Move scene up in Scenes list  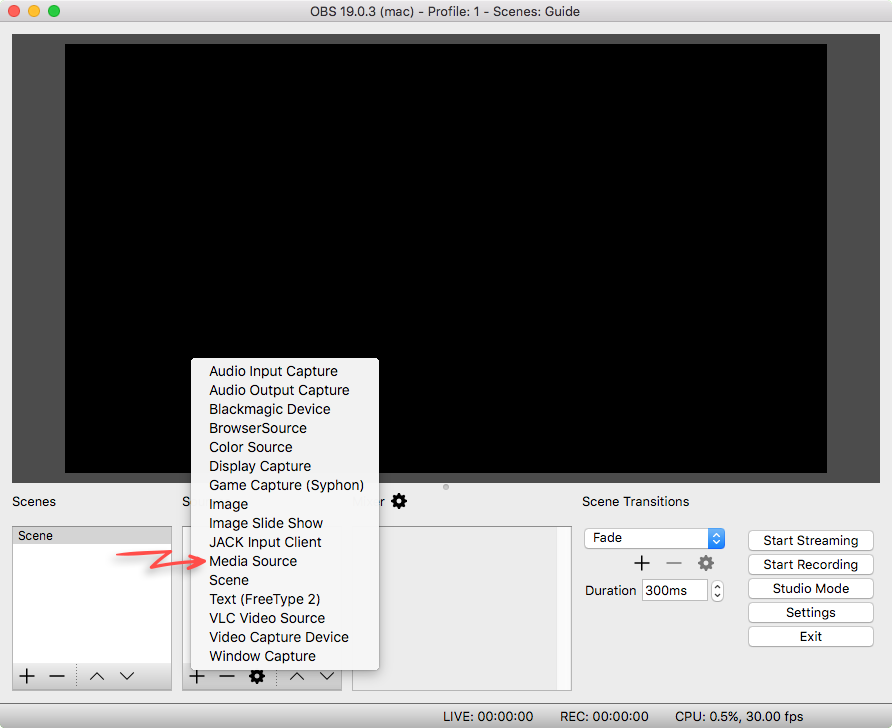click(x=97, y=676)
